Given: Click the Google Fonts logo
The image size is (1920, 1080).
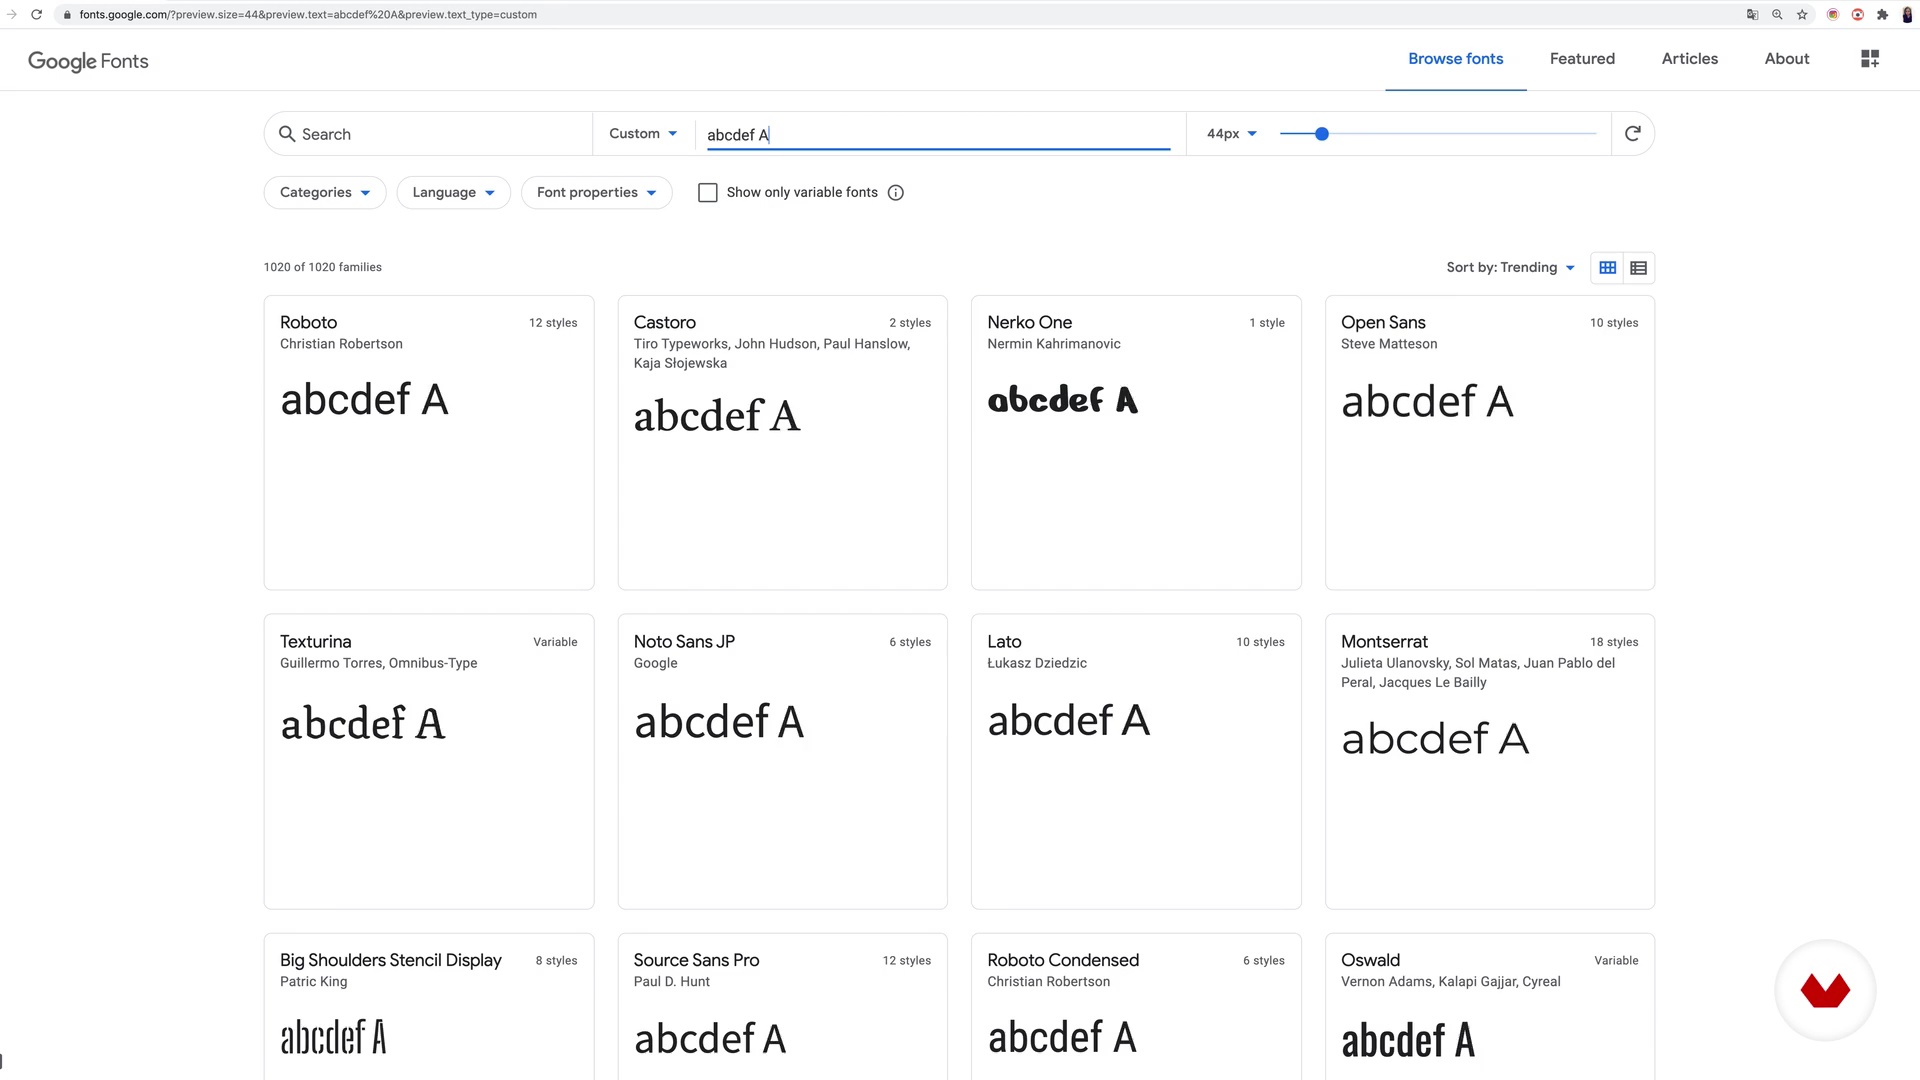Looking at the screenshot, I should click(88, 61).
